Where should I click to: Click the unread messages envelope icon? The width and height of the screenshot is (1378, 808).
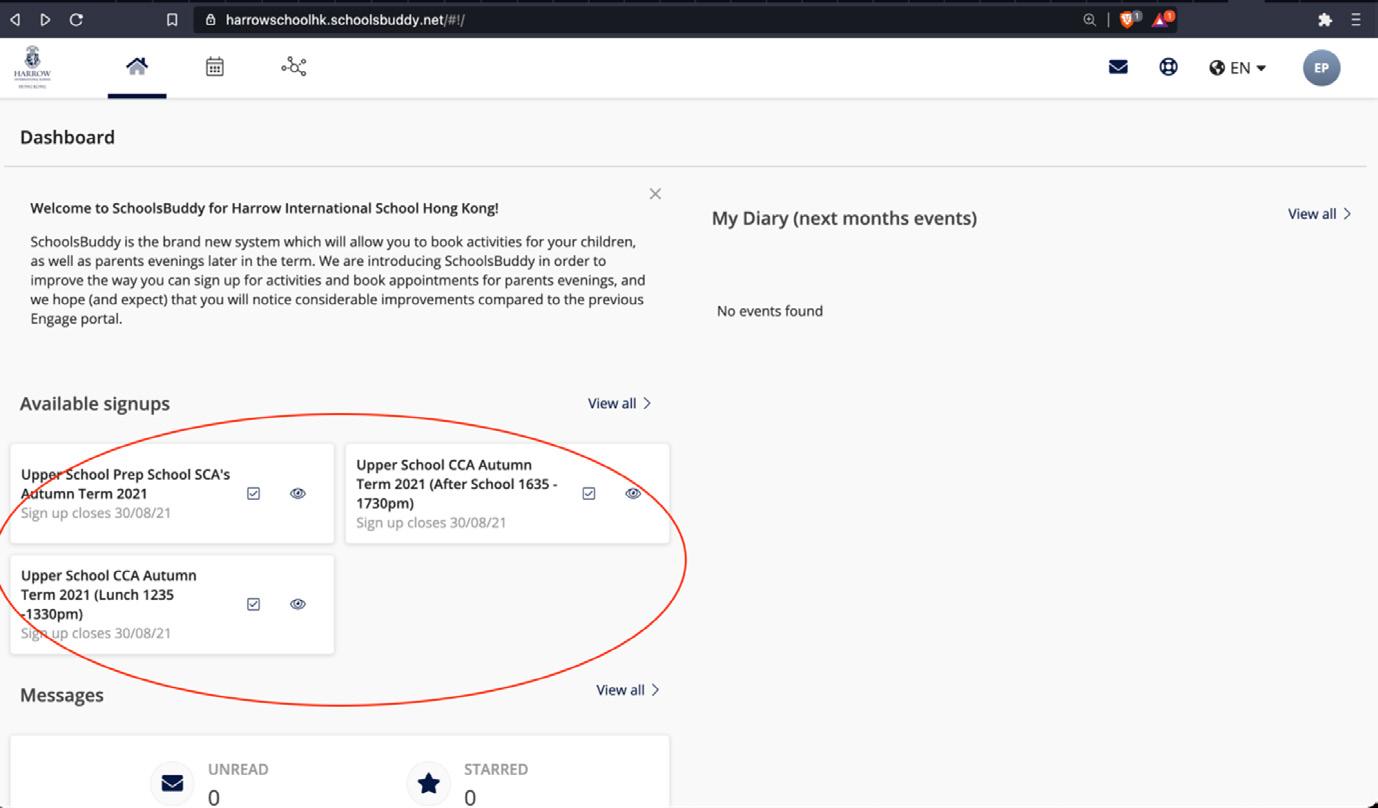(x=172, y=783)
